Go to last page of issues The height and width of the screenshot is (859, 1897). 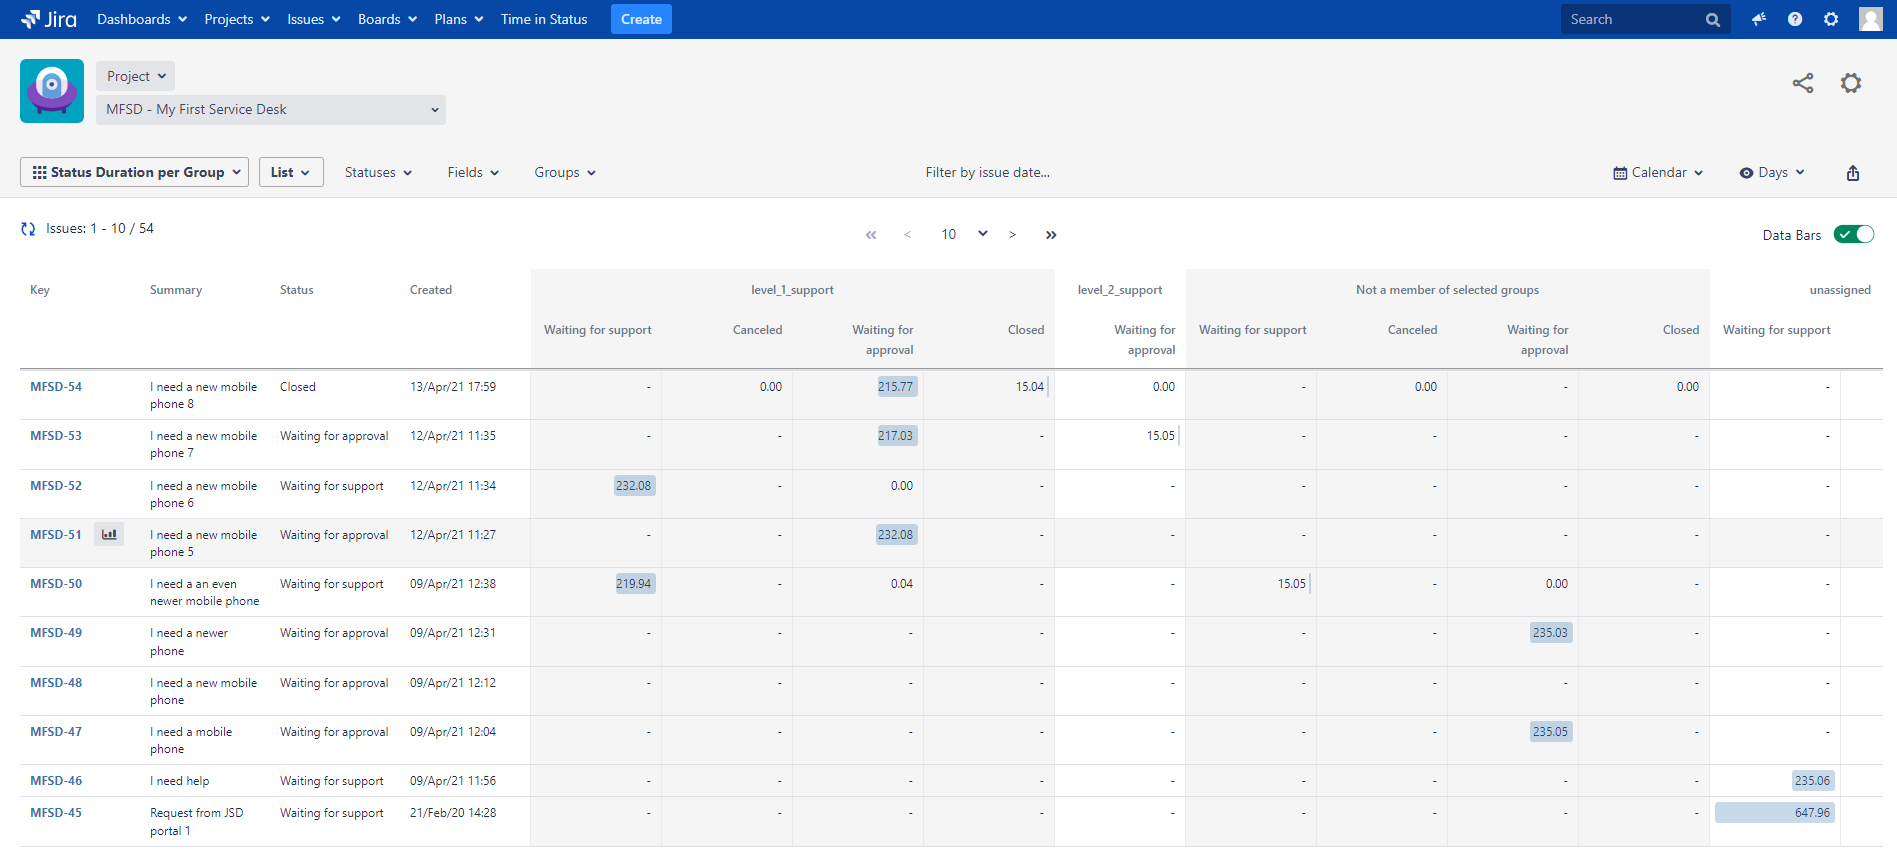click(1051, 235)
